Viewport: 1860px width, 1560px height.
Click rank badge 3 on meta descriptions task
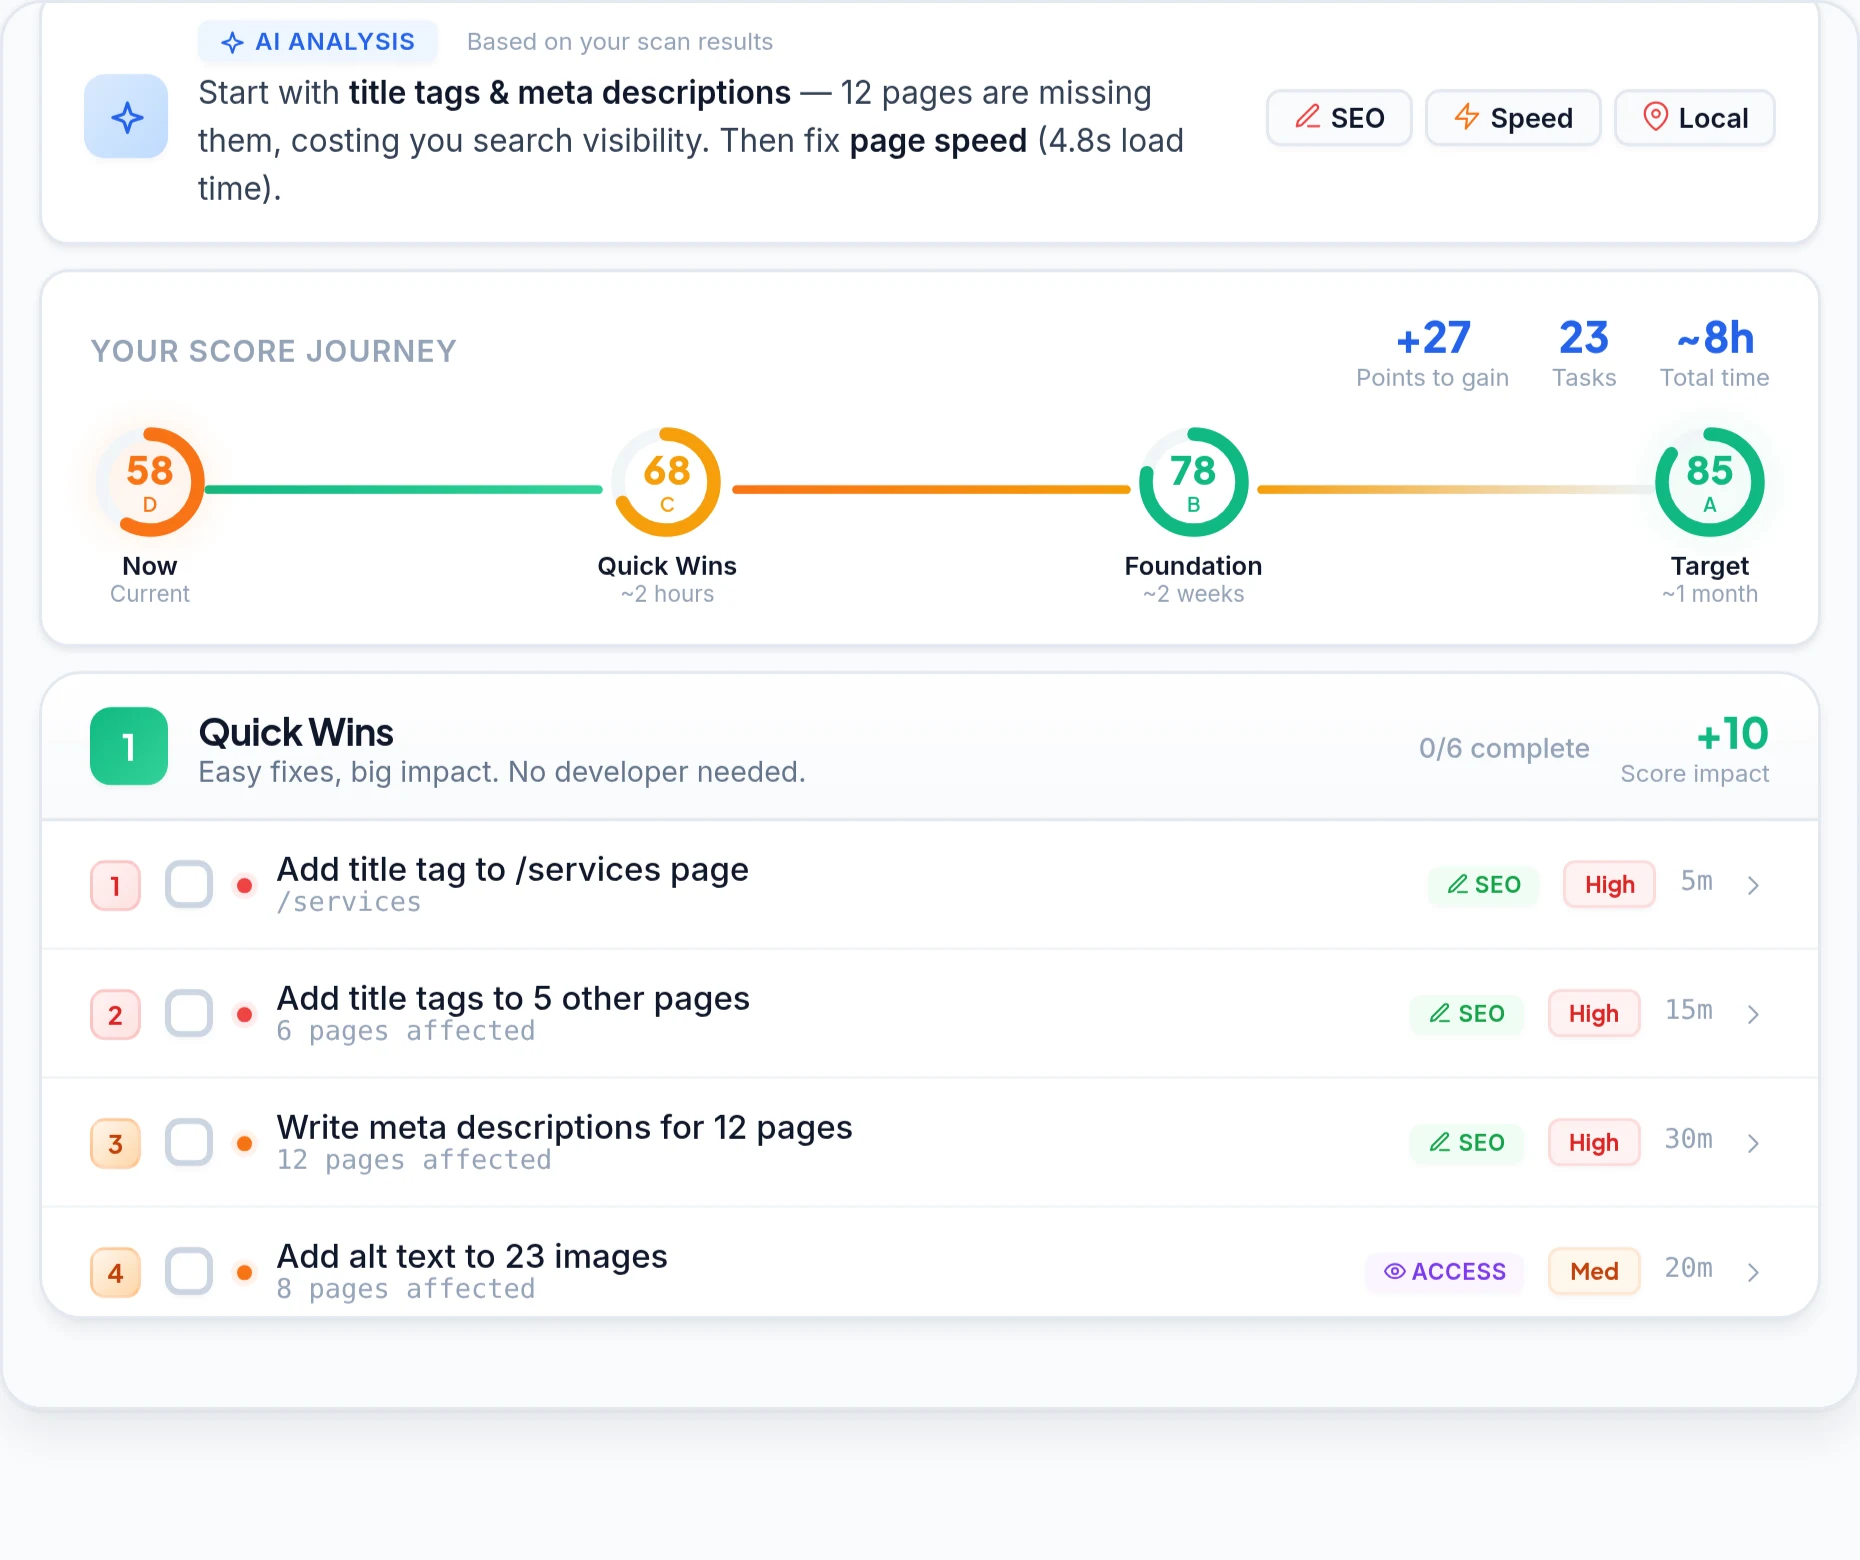116,1144
